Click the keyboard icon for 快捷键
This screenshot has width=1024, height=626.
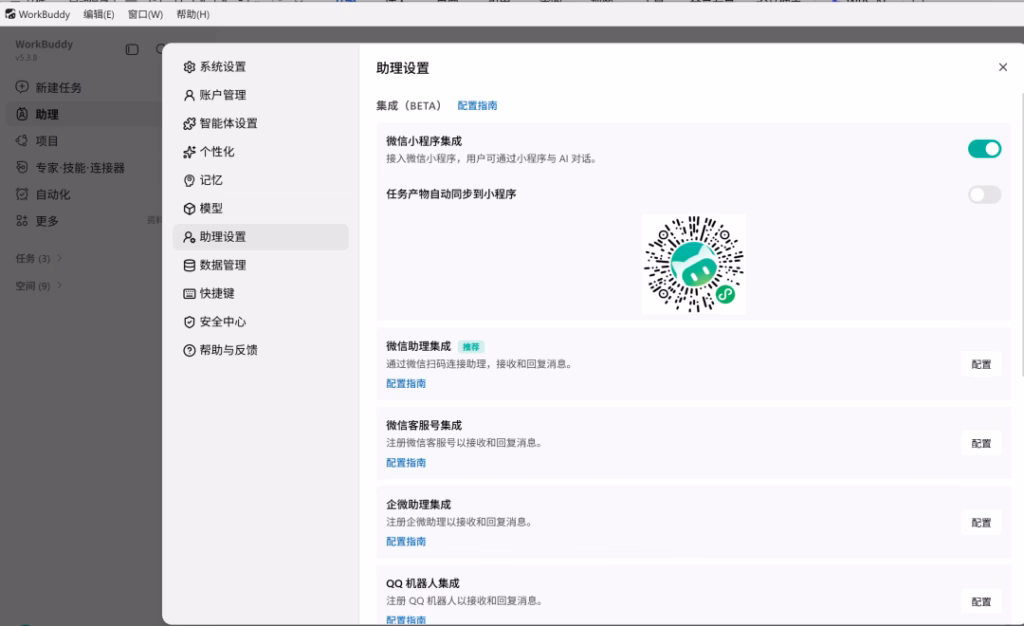point(189,294)
